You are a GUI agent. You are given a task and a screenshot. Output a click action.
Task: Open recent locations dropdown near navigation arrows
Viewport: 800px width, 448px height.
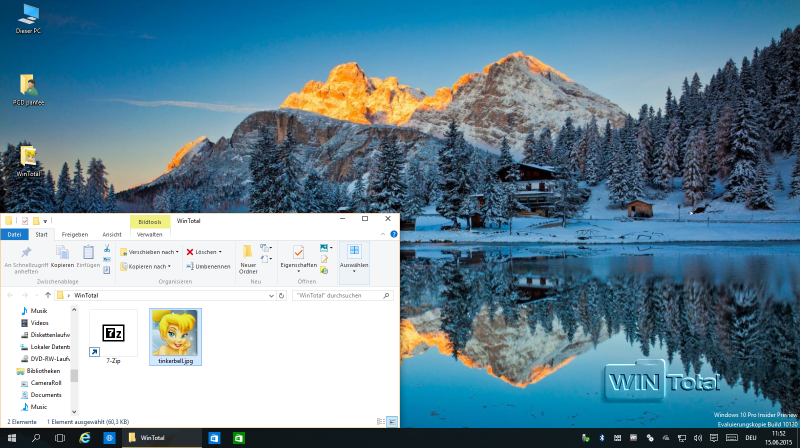(x=36, y=295)
